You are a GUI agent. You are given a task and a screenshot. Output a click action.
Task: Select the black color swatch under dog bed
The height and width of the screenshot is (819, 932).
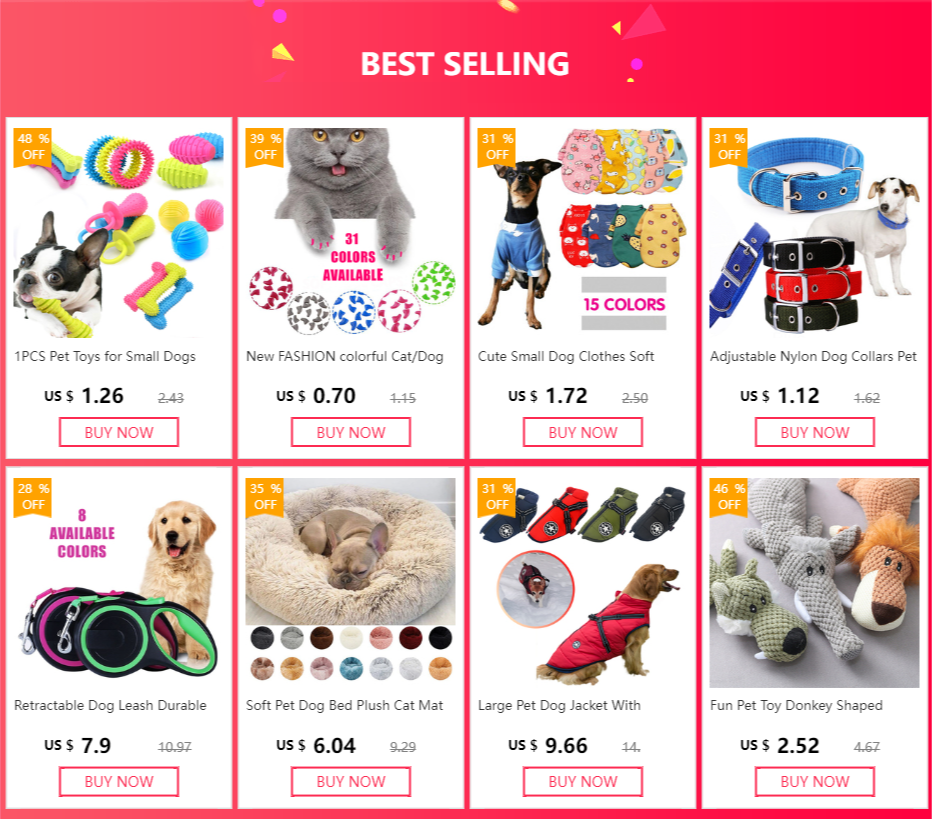[440, 638]
